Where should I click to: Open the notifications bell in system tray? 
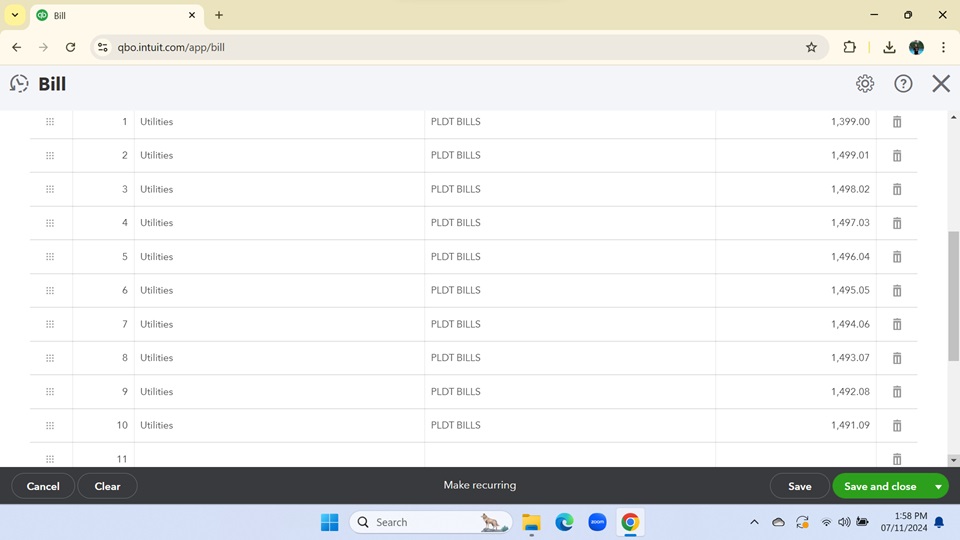[x=939, y=522]
